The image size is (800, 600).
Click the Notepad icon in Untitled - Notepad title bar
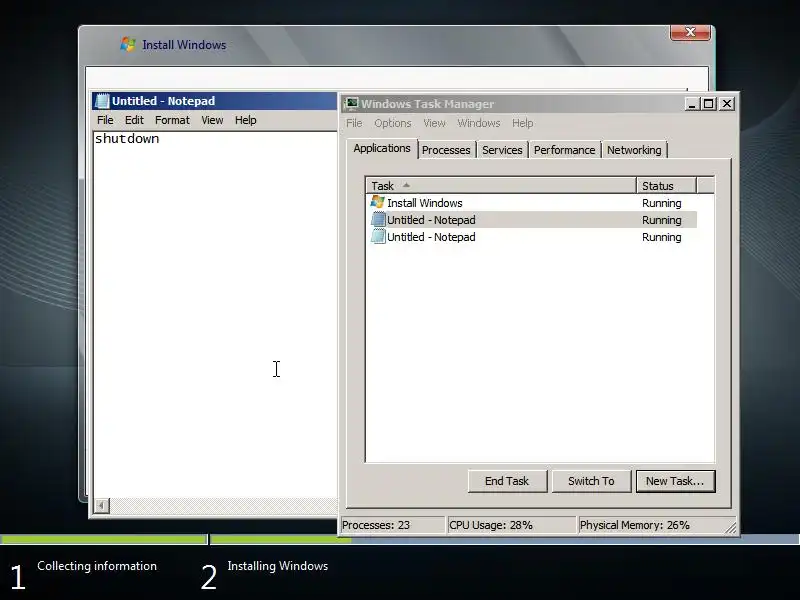point(102,101)
